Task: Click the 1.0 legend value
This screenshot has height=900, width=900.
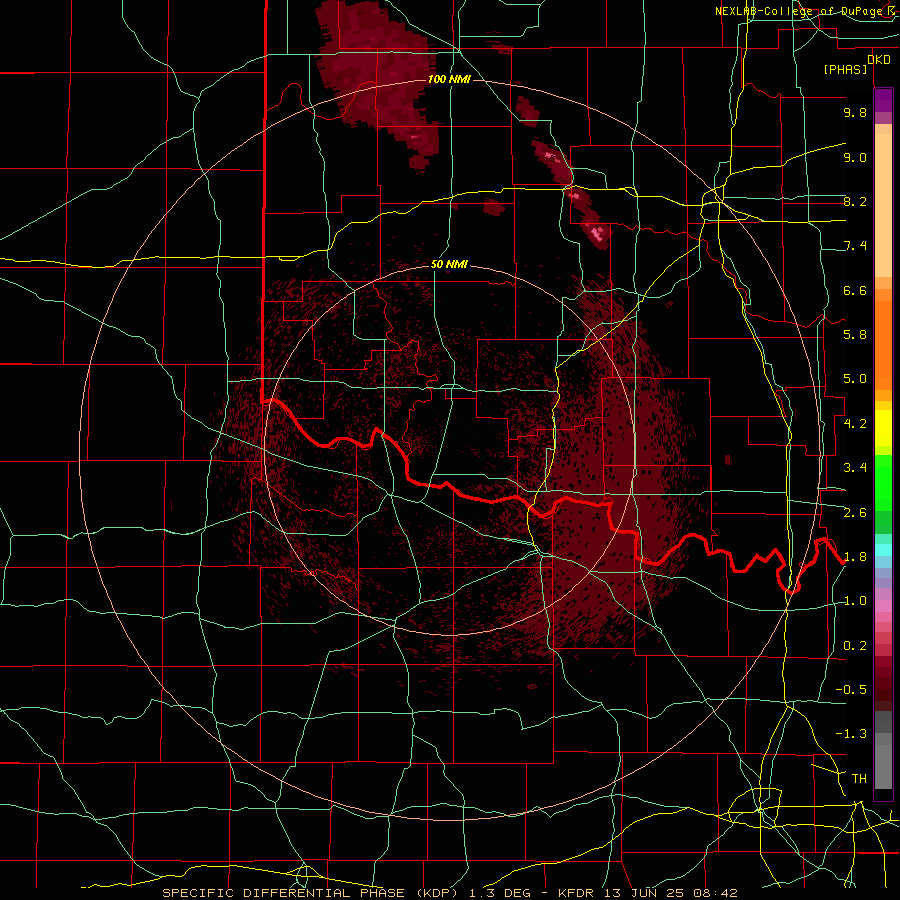Action: [x=855, y=601]
